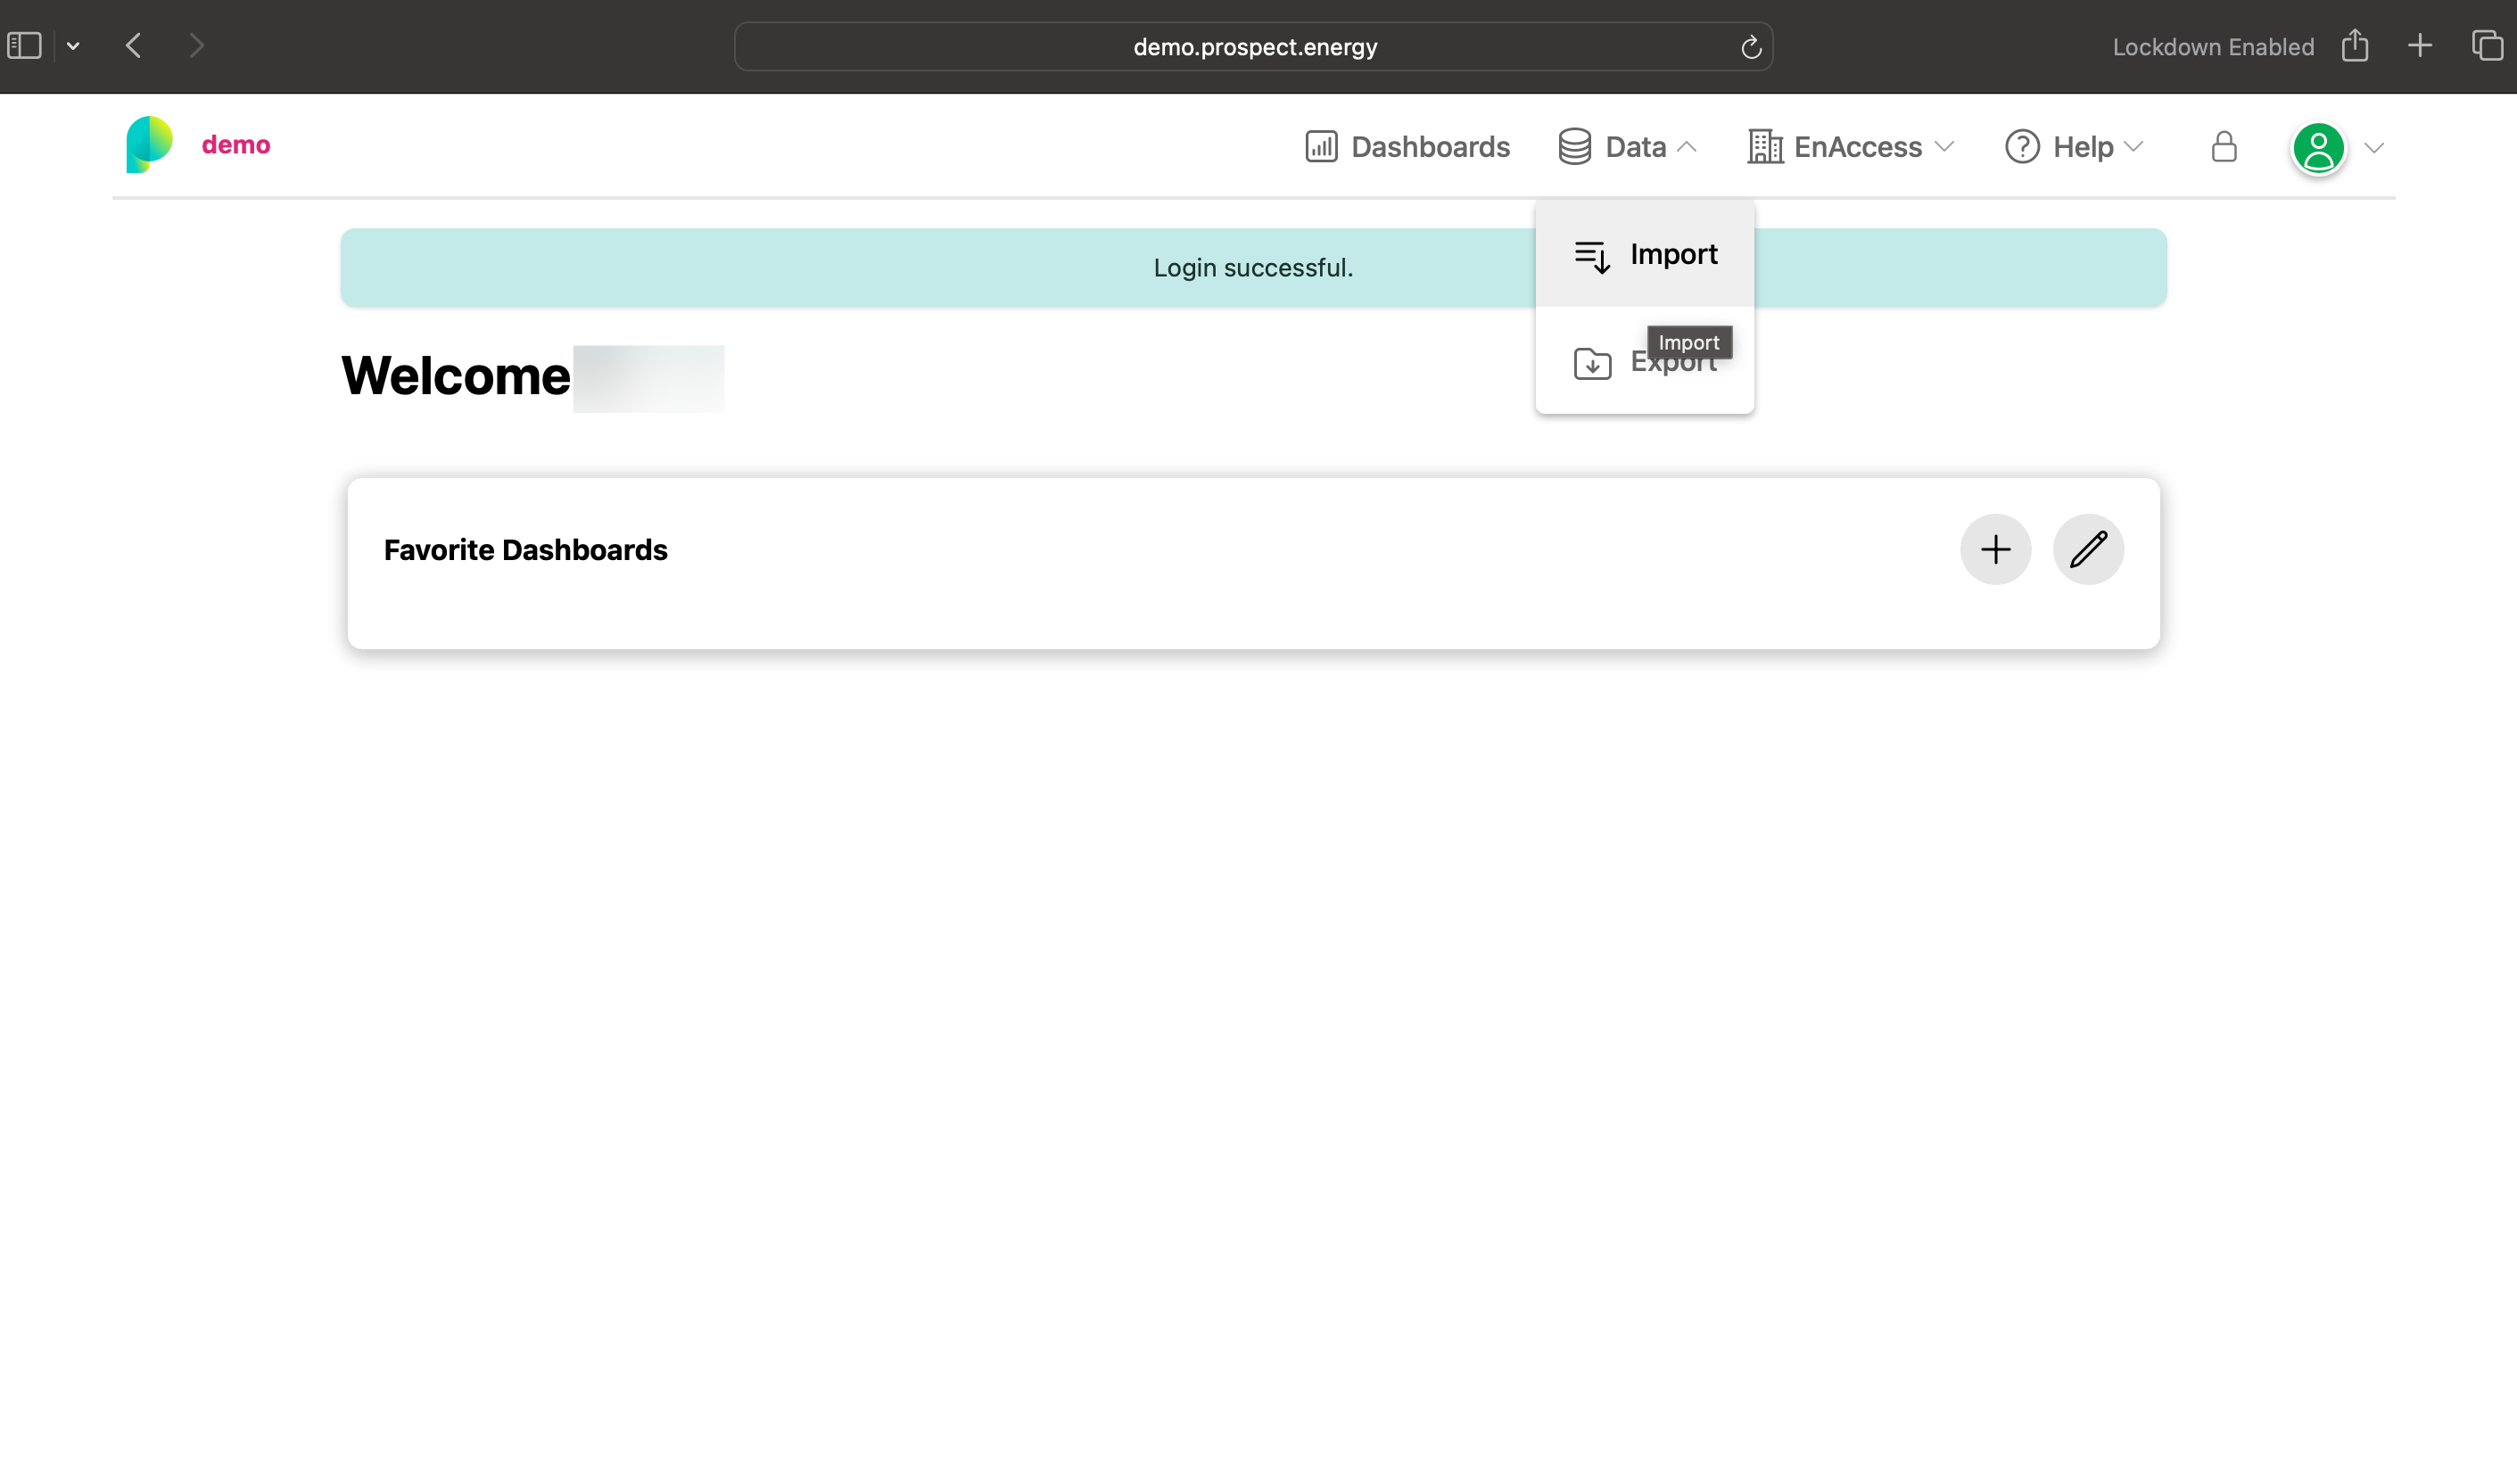Open the user account chevron menu
The height and width of the screenshot is (1484, 2517).
point(2374,149)
